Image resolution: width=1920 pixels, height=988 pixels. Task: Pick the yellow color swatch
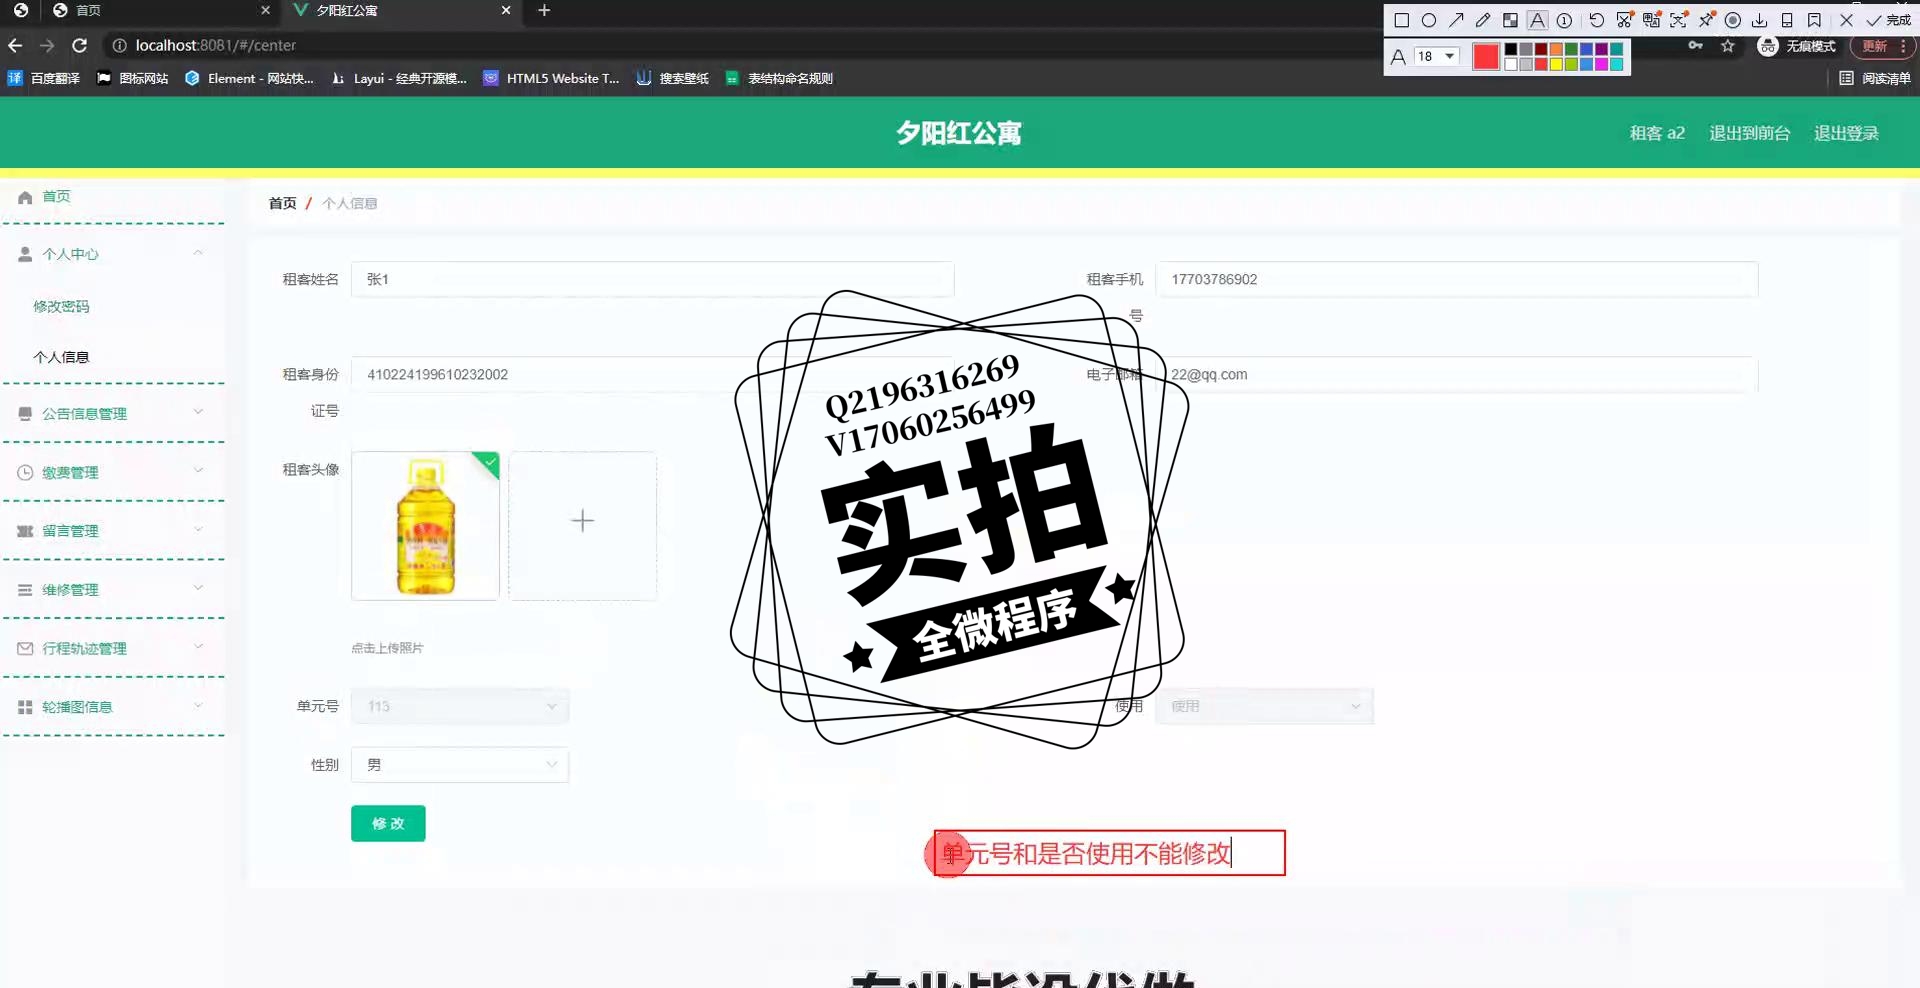coord(1556,64)
